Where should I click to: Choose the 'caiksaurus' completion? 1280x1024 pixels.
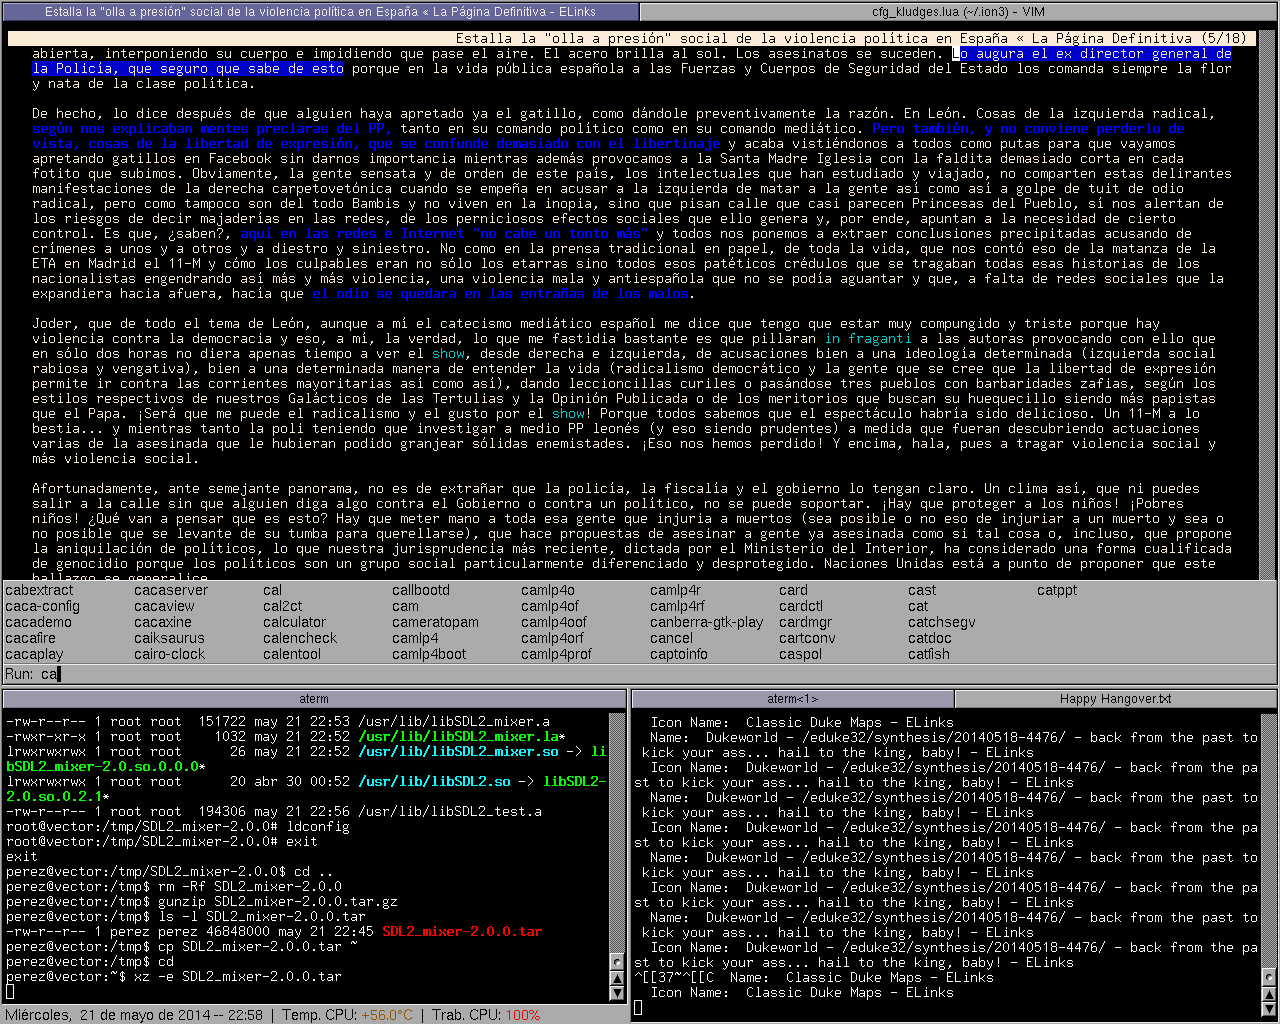169,638
